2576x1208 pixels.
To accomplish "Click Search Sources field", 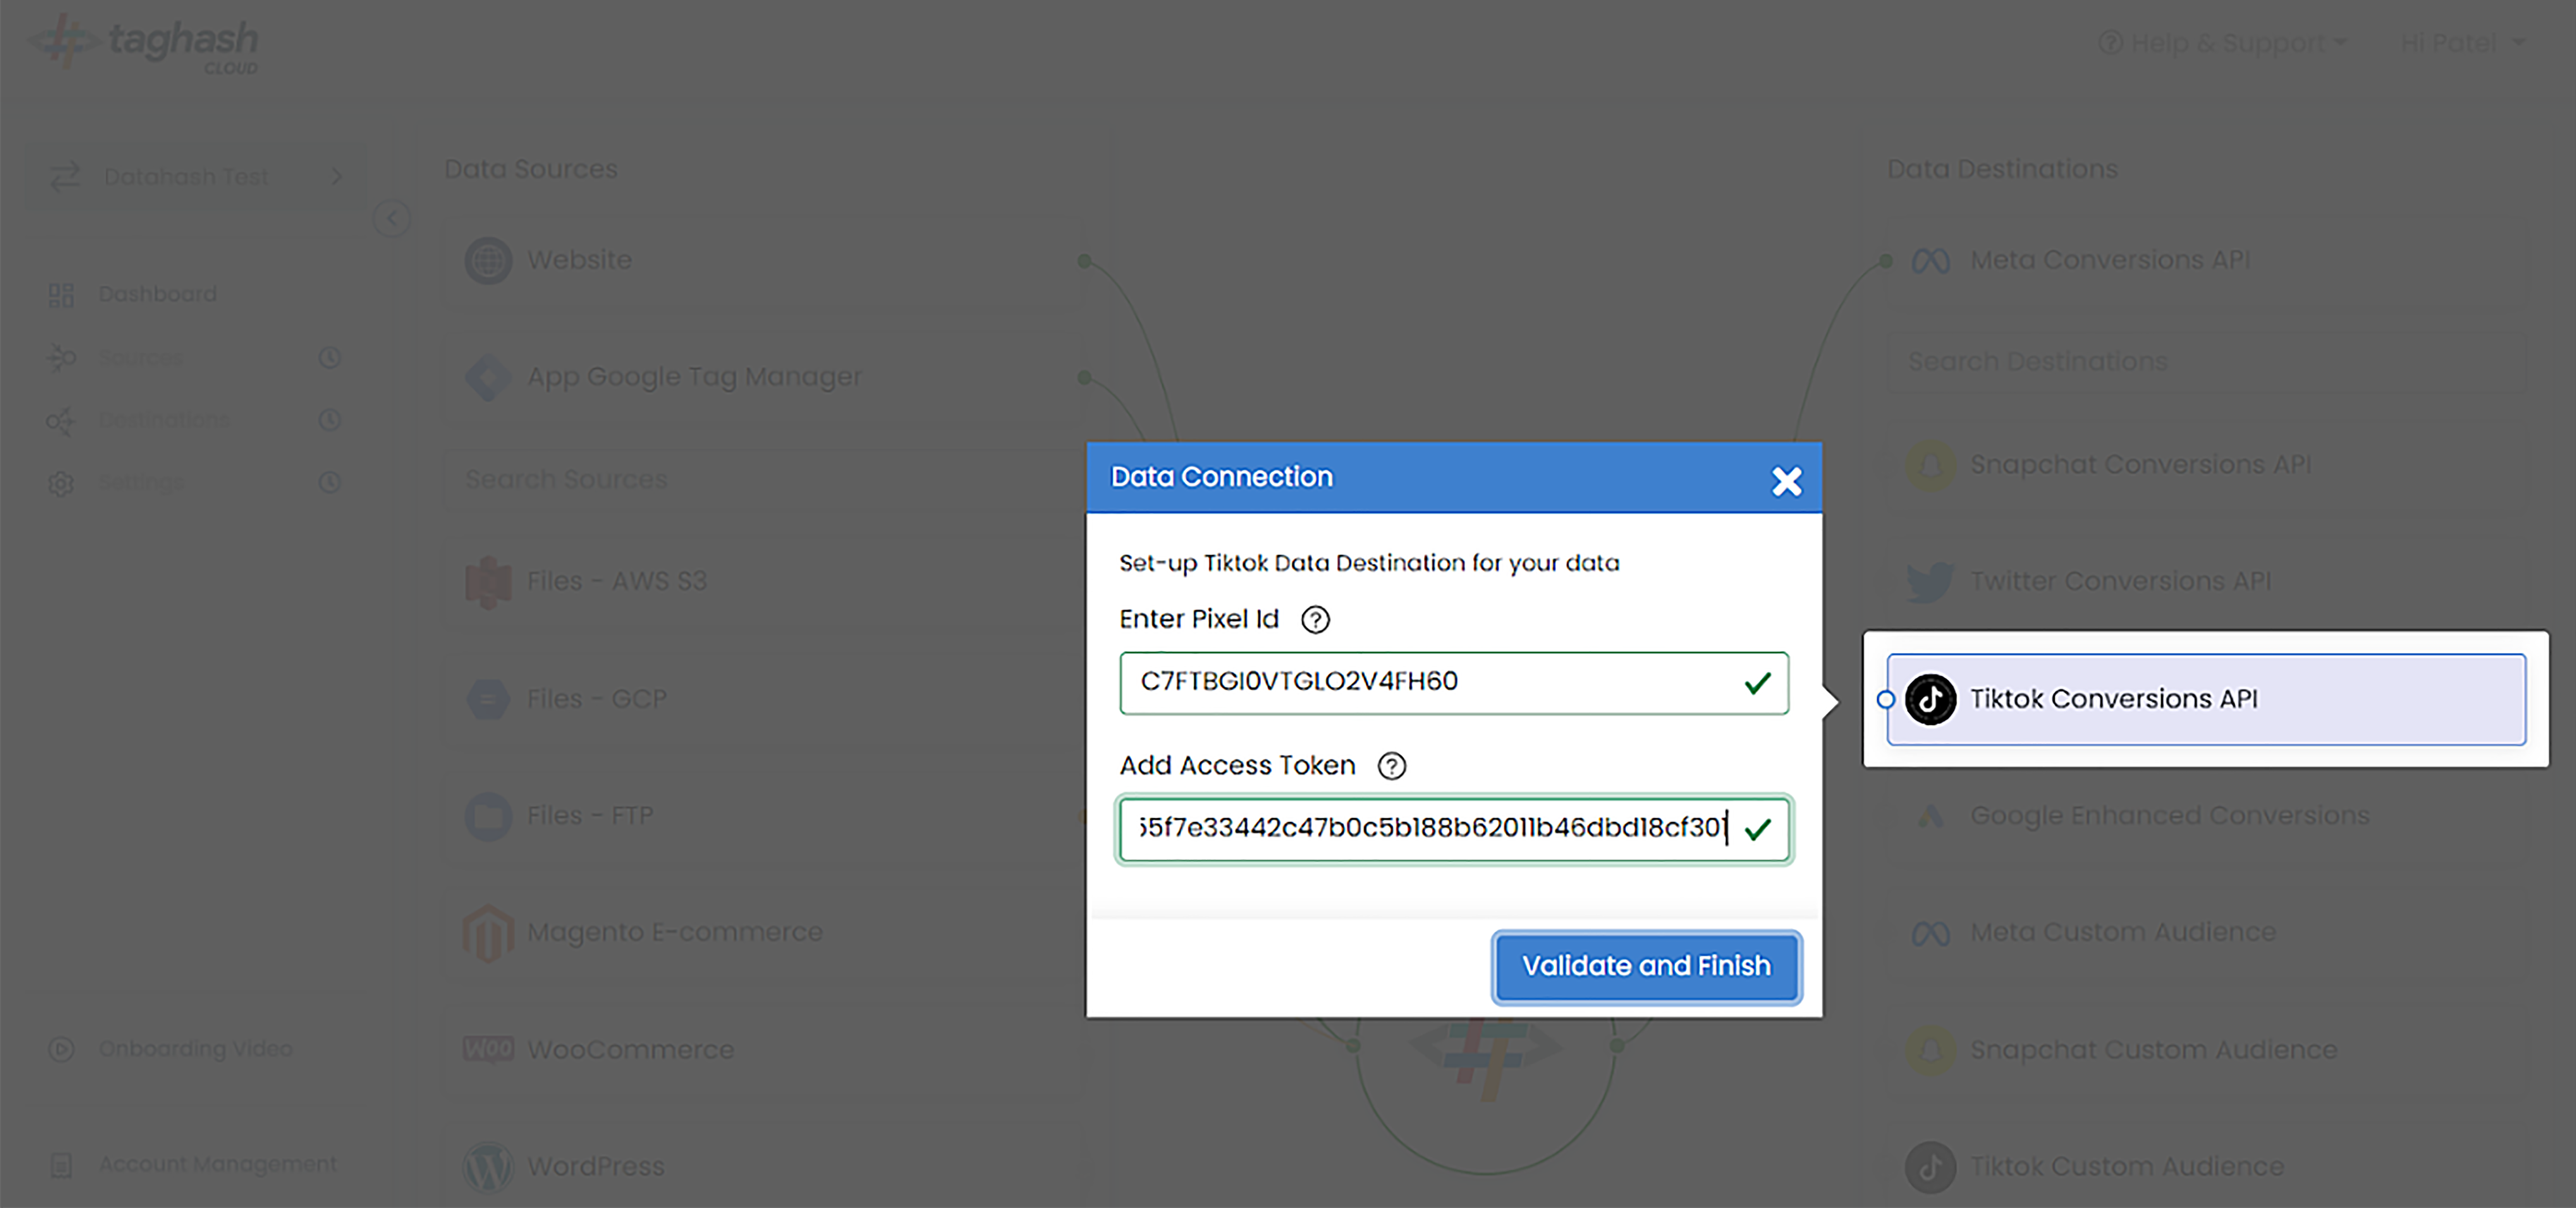I will pyautogui.click(x=765, y=480).
